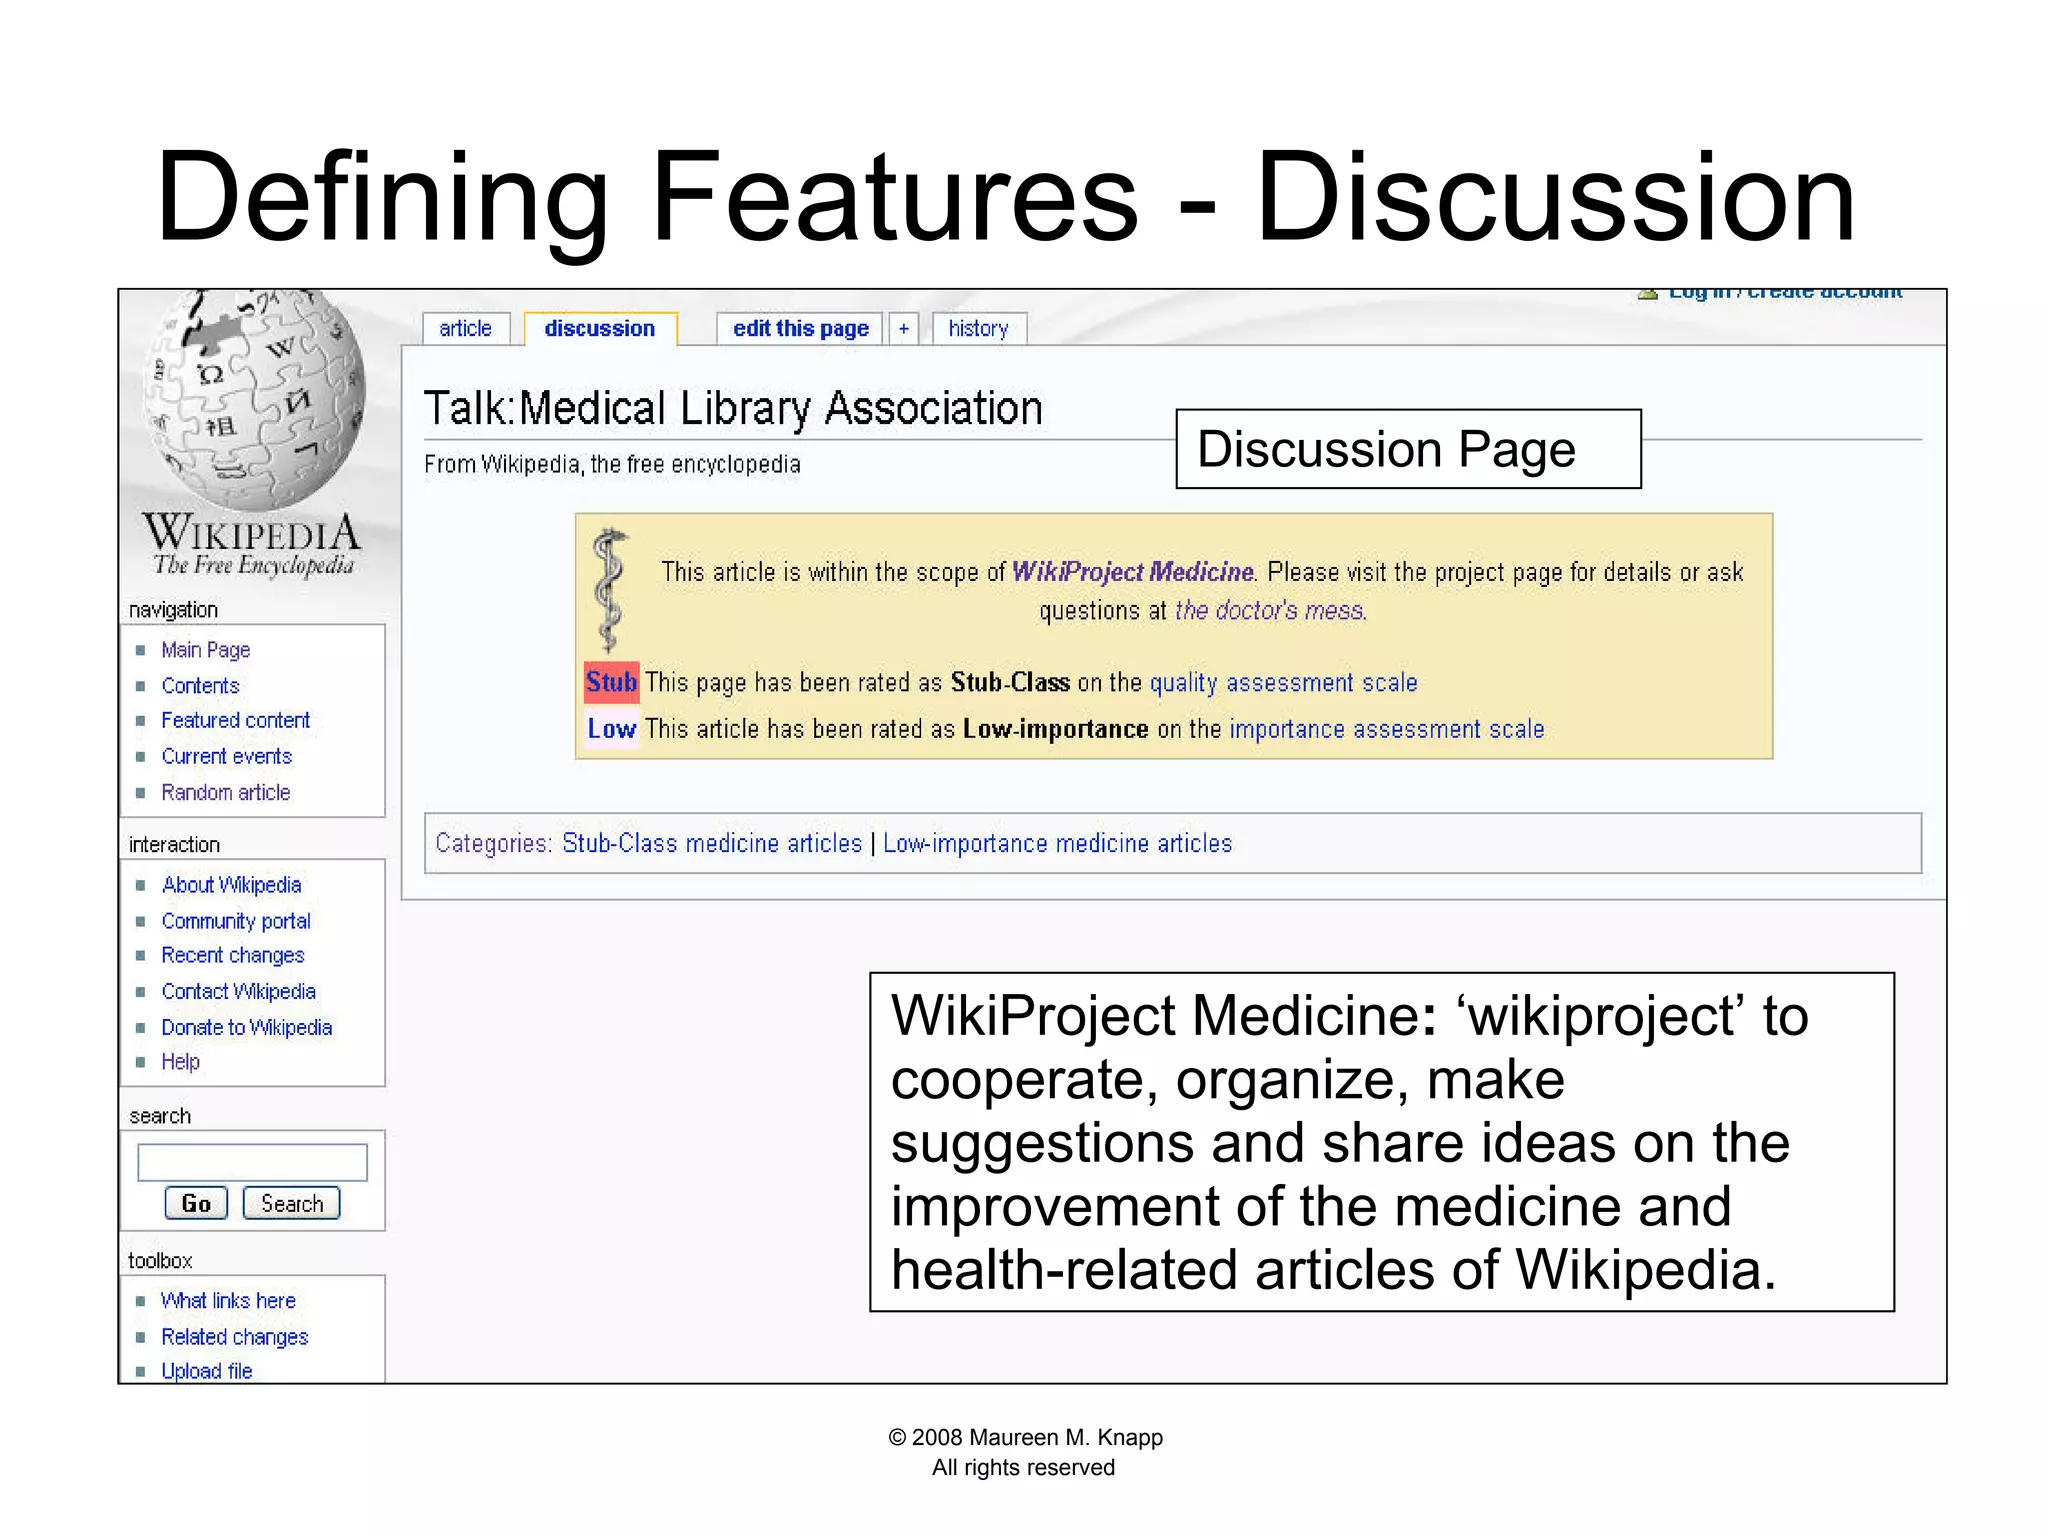Click the Search button
The width and height of the screenshot is (2048, 1536).
(x=292, y=1203)
